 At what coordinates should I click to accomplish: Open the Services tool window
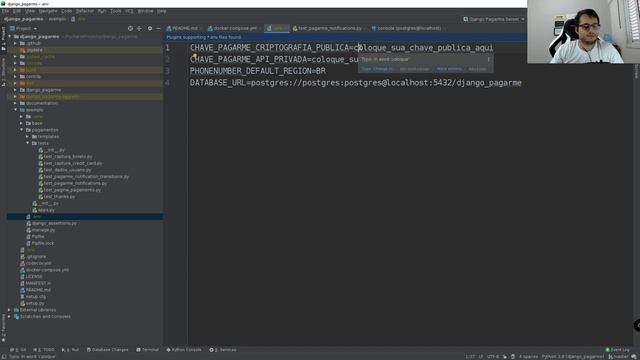tap(223, 350)
